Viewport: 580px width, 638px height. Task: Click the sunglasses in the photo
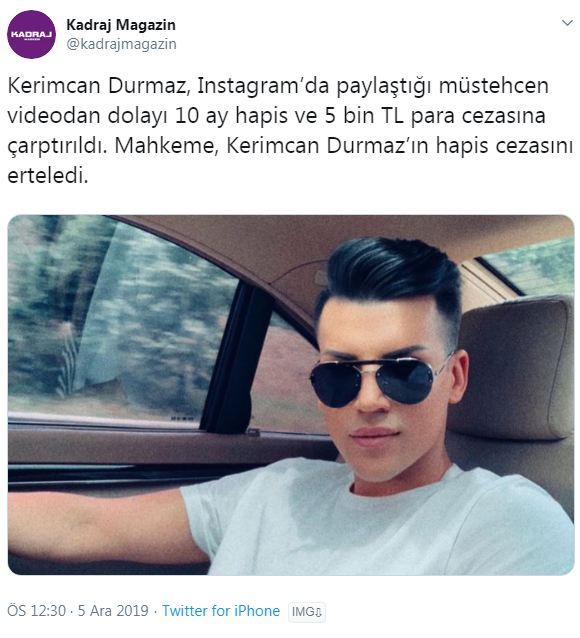374,382
